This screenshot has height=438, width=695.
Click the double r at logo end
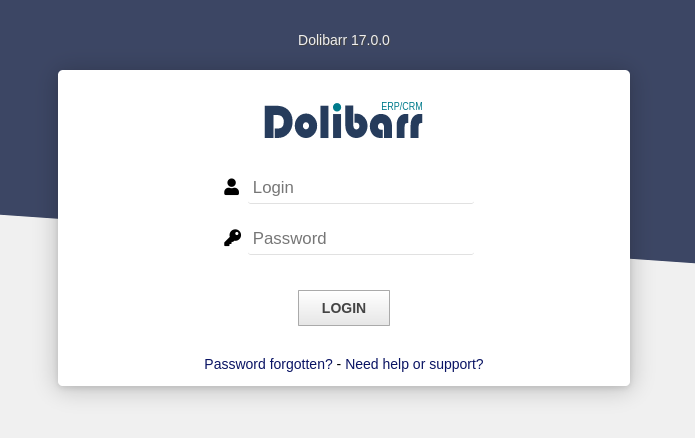408,126
